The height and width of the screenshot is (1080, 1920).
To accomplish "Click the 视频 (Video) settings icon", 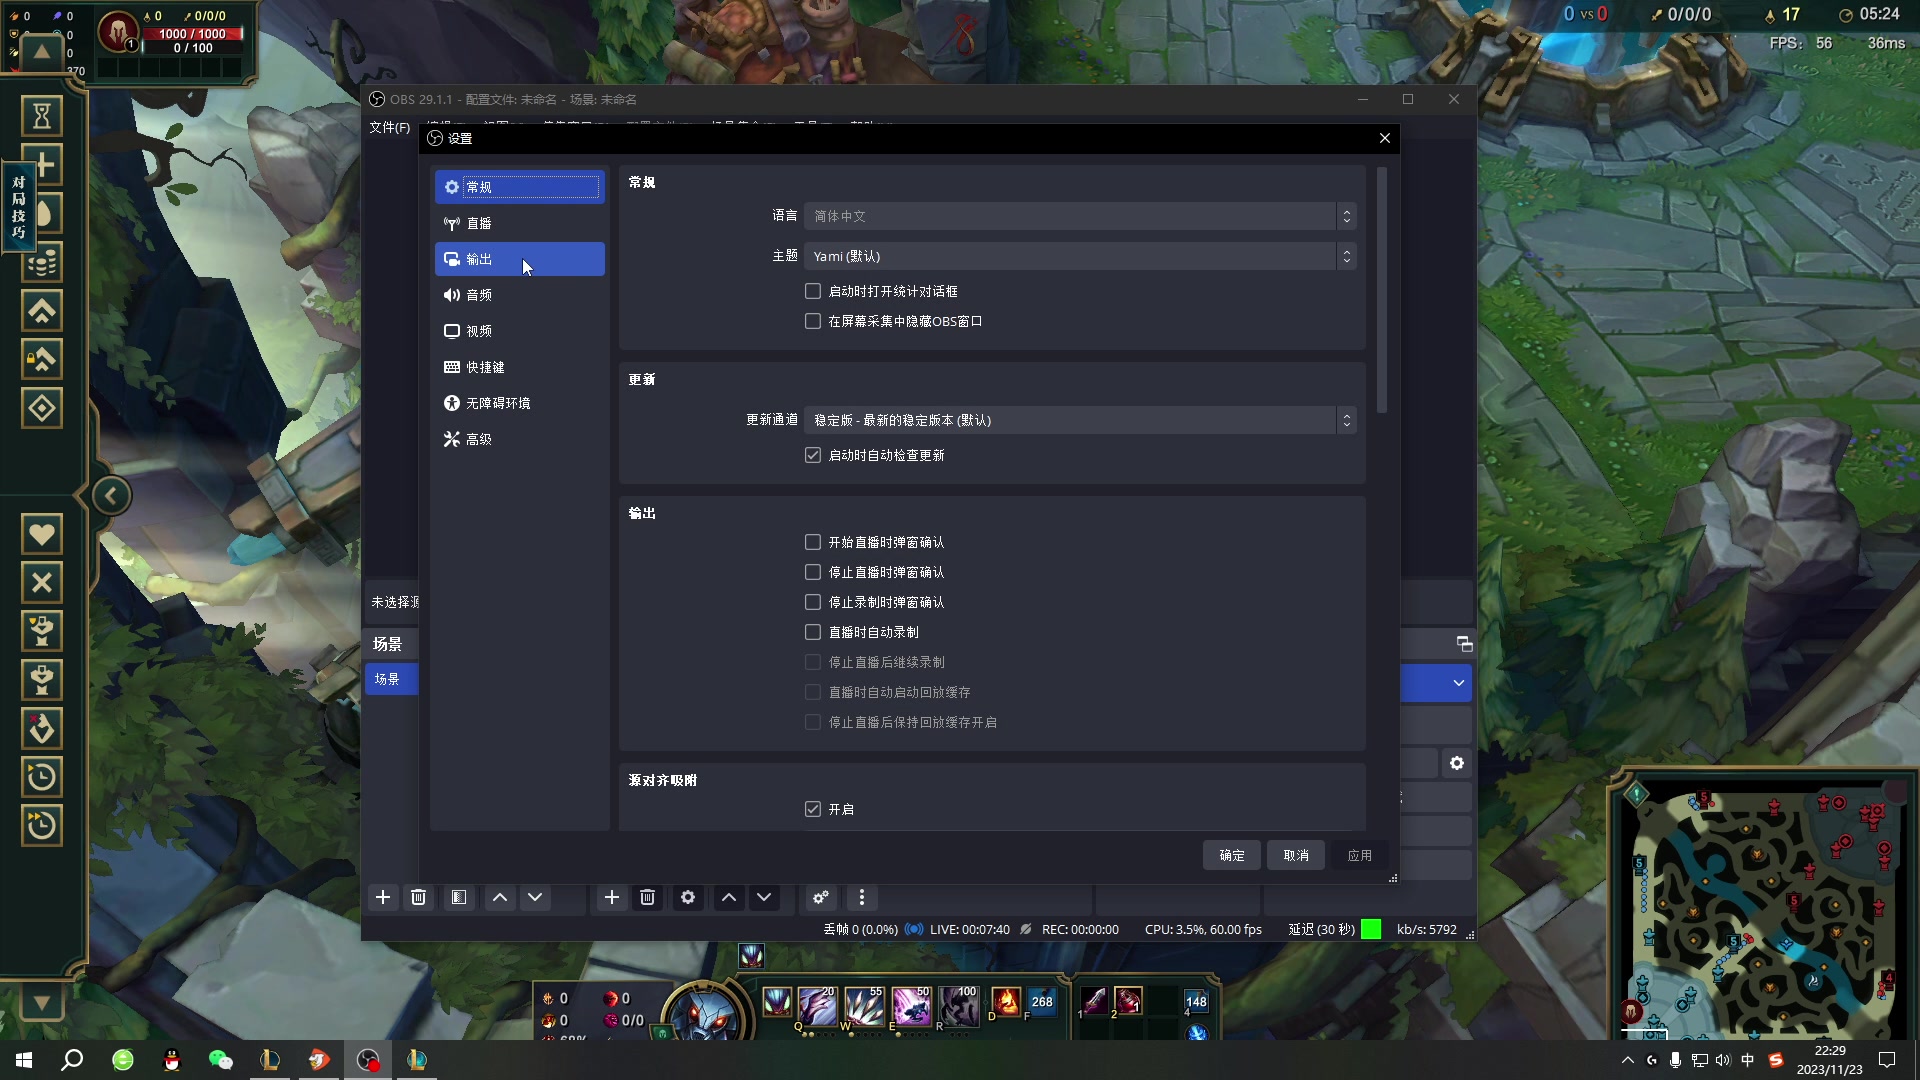I will click(x=477, y=330).
